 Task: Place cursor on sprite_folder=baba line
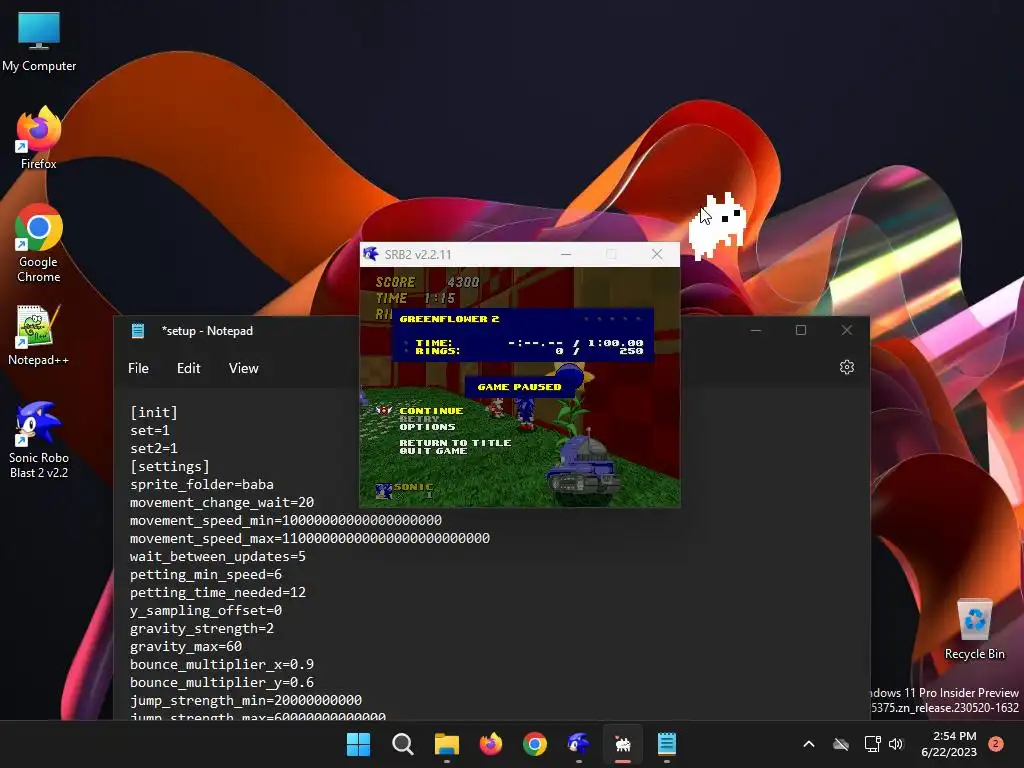(x=202, y=485)
